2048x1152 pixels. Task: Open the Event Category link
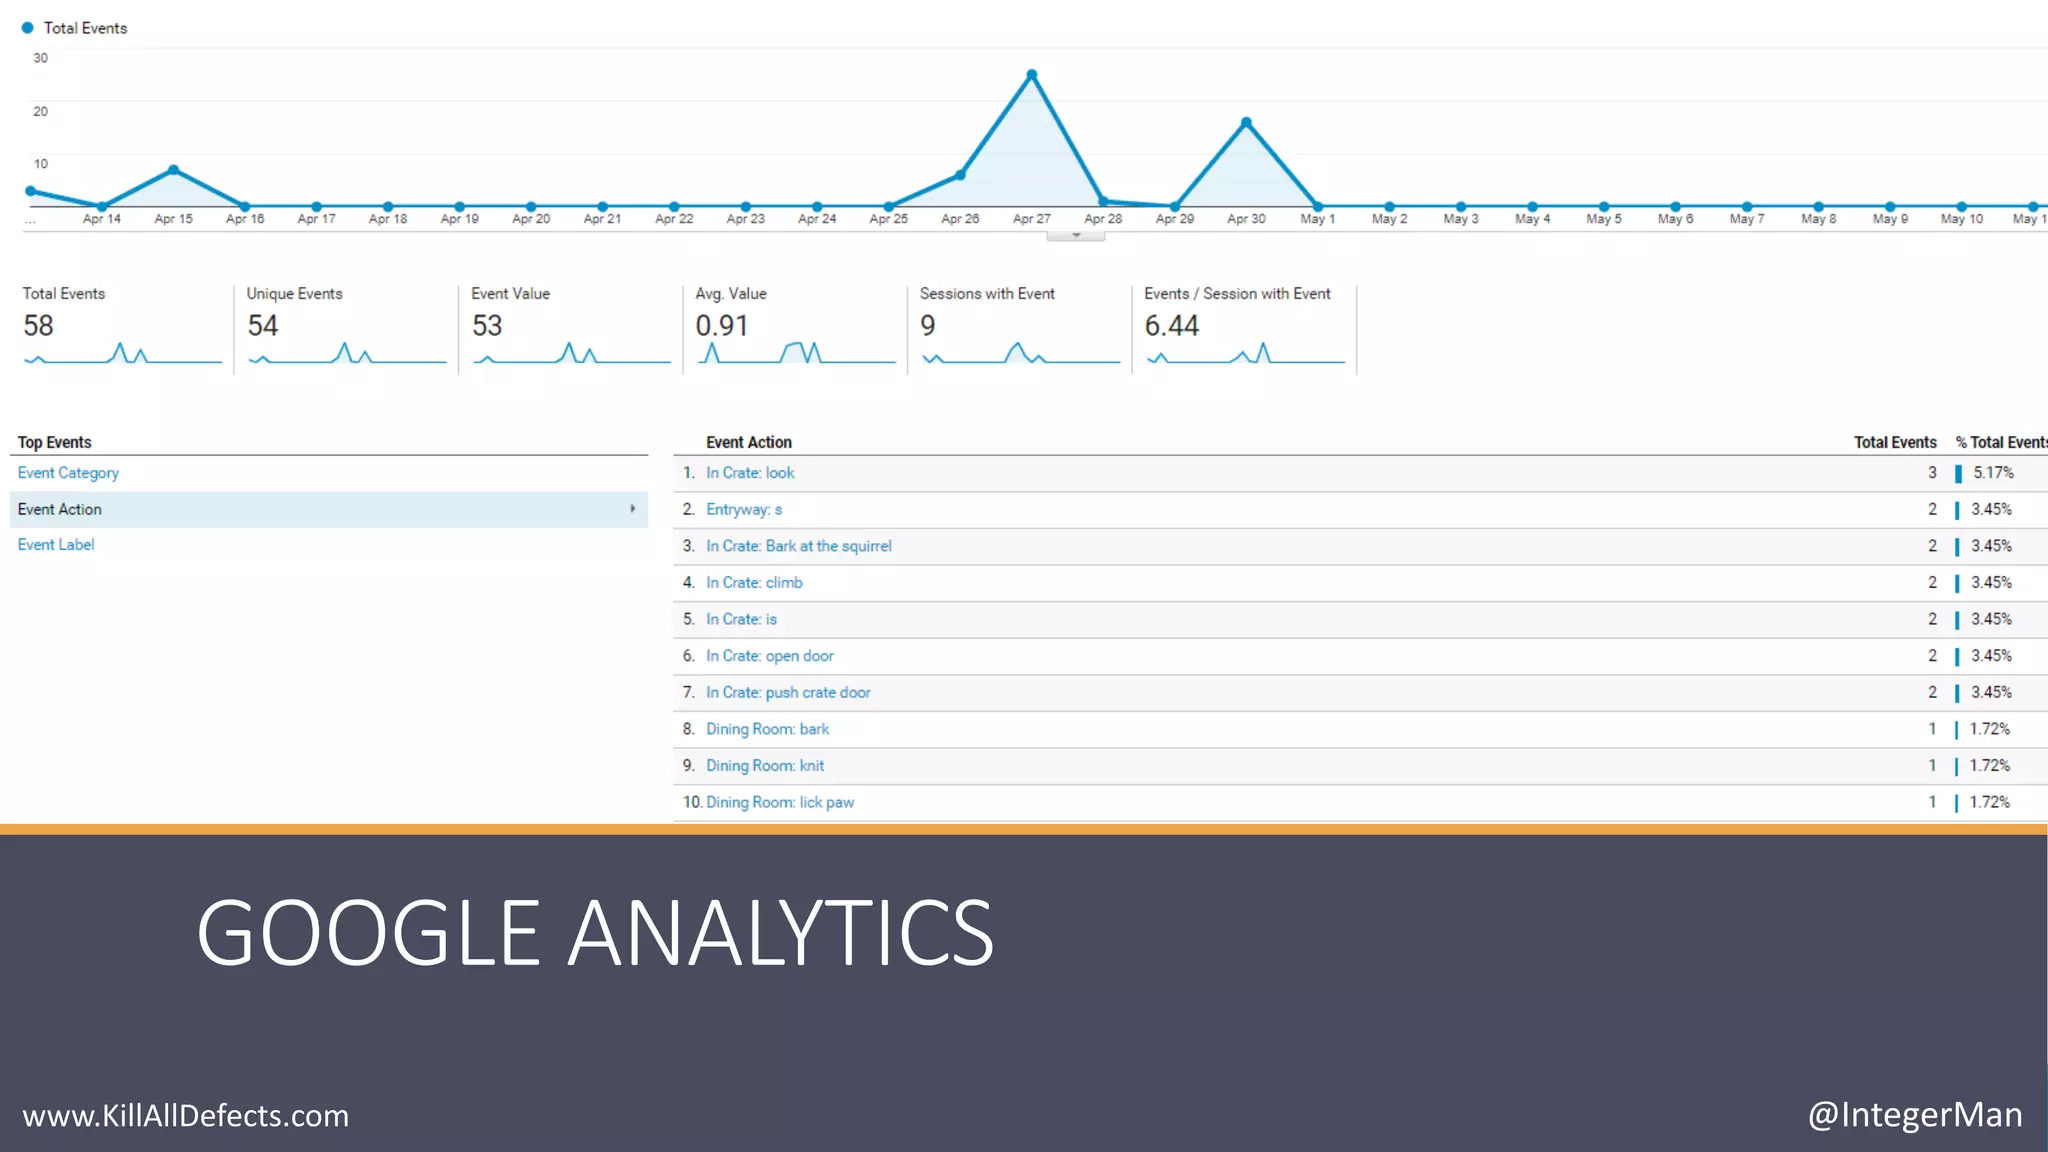(68, 473)
